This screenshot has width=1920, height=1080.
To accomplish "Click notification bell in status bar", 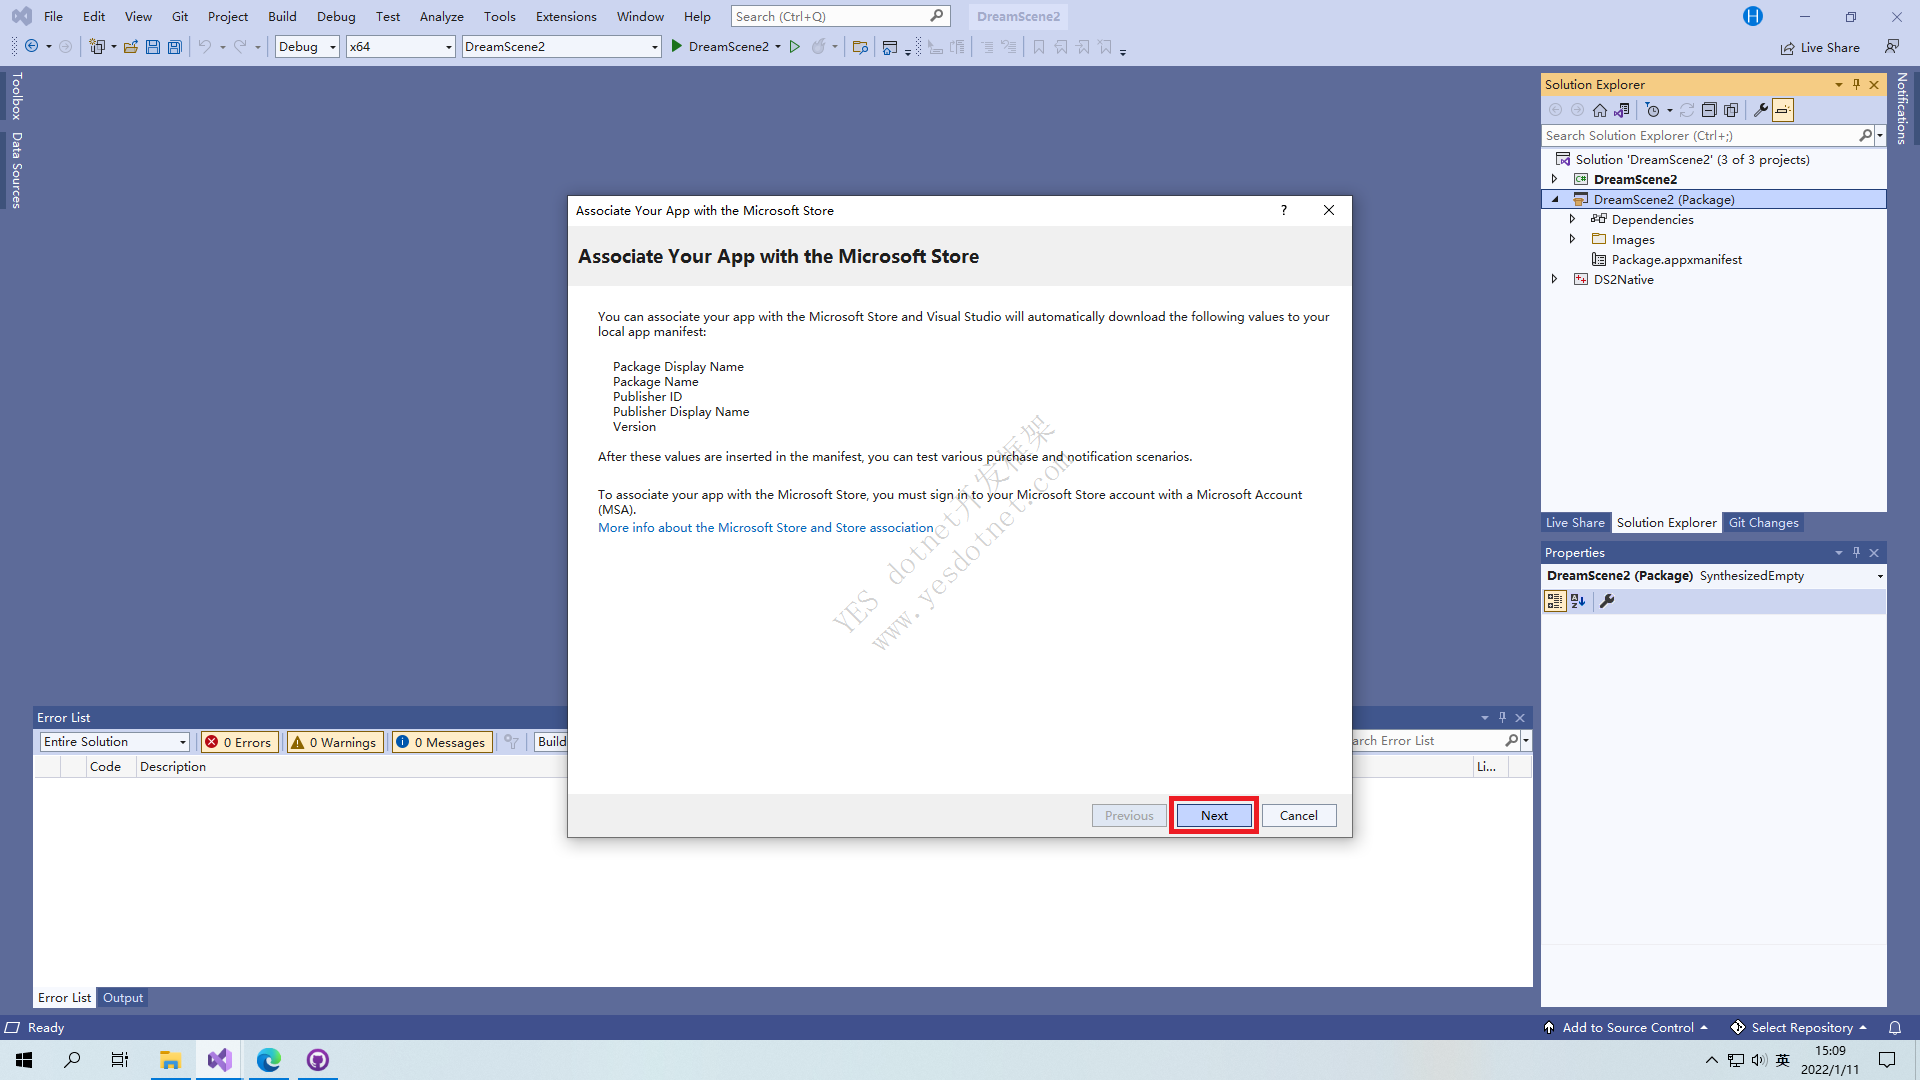I will click(1895, 1027).
